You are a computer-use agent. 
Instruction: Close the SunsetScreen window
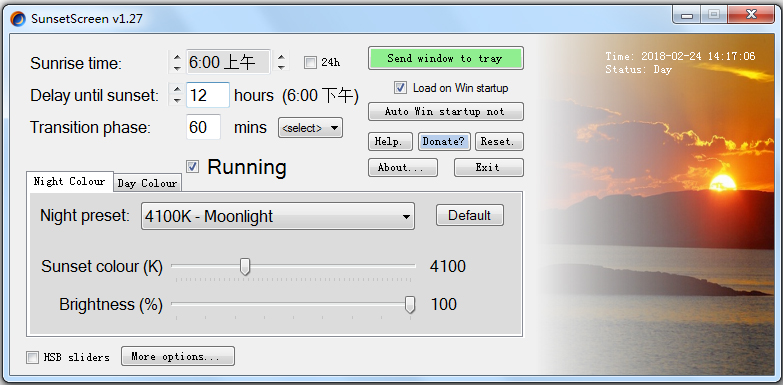(751, 15)
